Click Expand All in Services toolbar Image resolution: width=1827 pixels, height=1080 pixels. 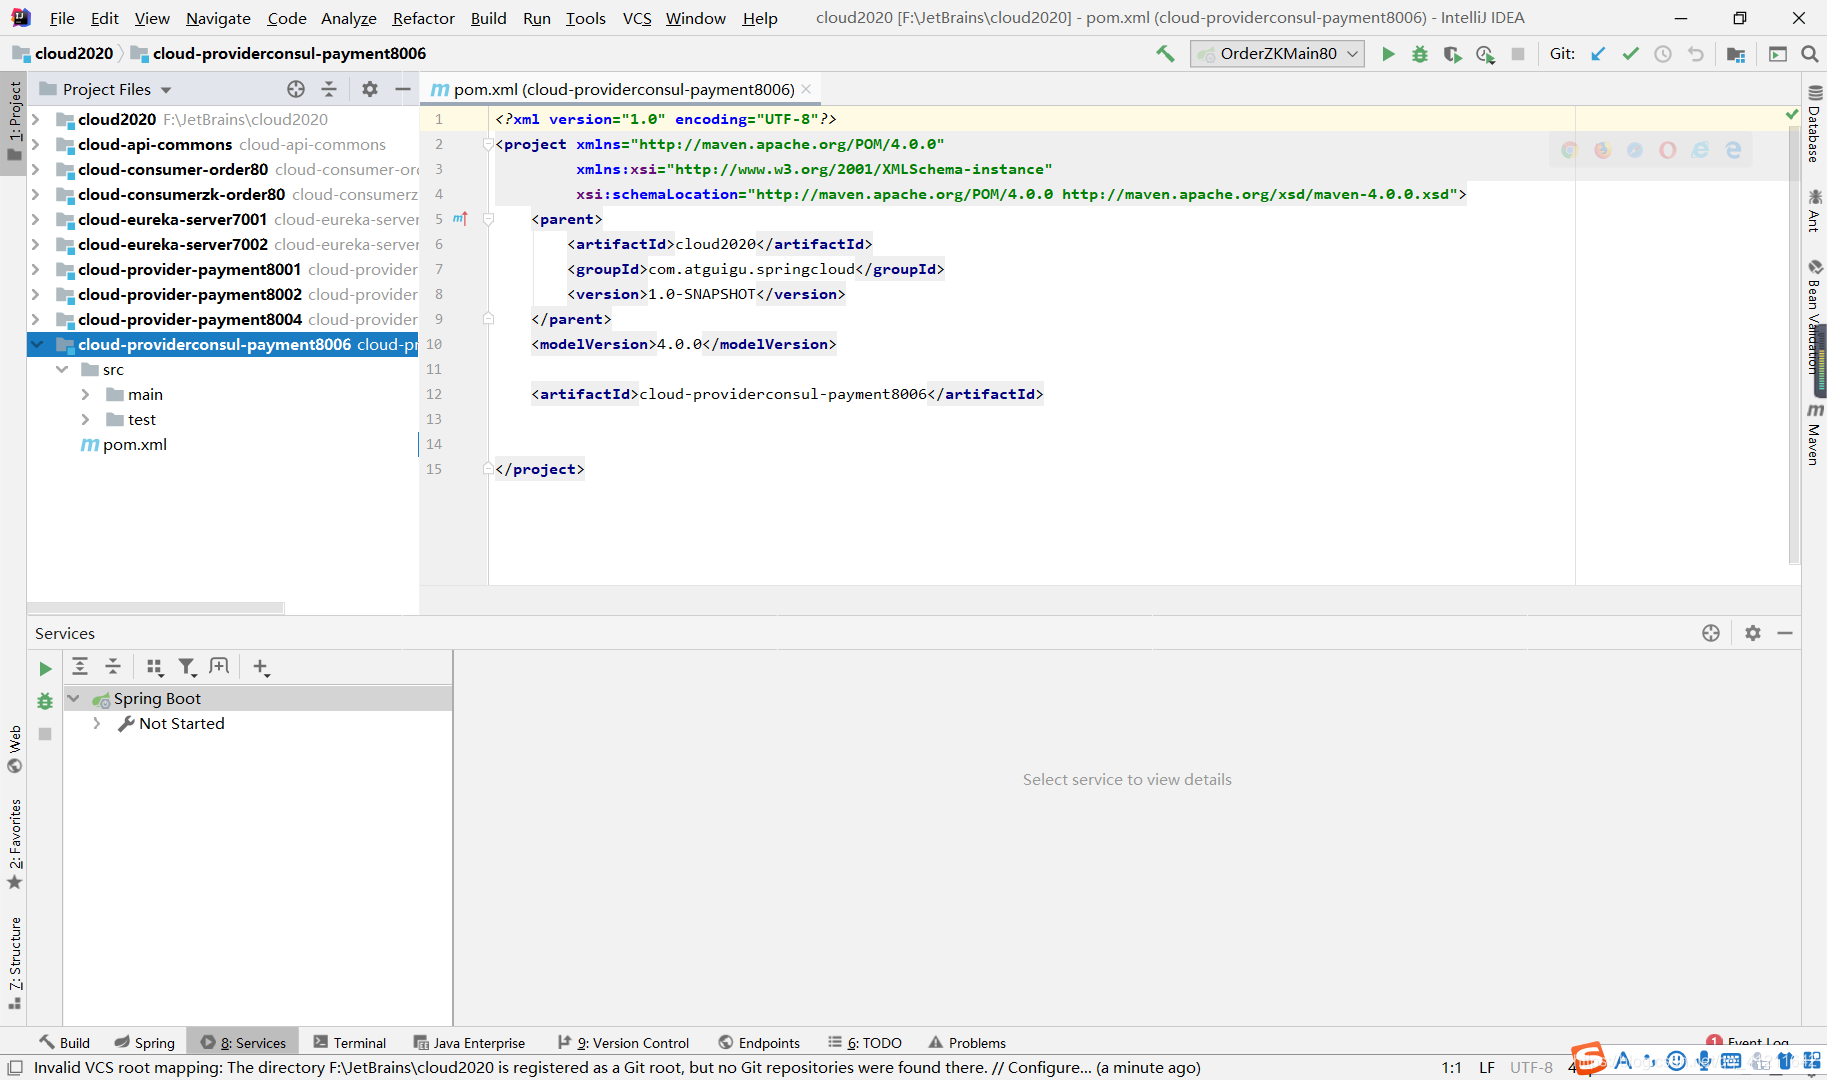pos(80,666)
